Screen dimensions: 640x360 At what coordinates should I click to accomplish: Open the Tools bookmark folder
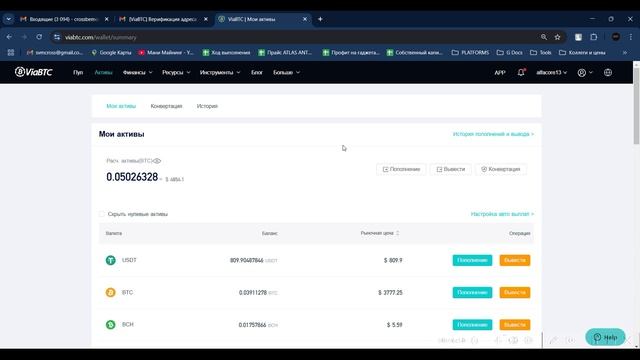click(540, 53)
